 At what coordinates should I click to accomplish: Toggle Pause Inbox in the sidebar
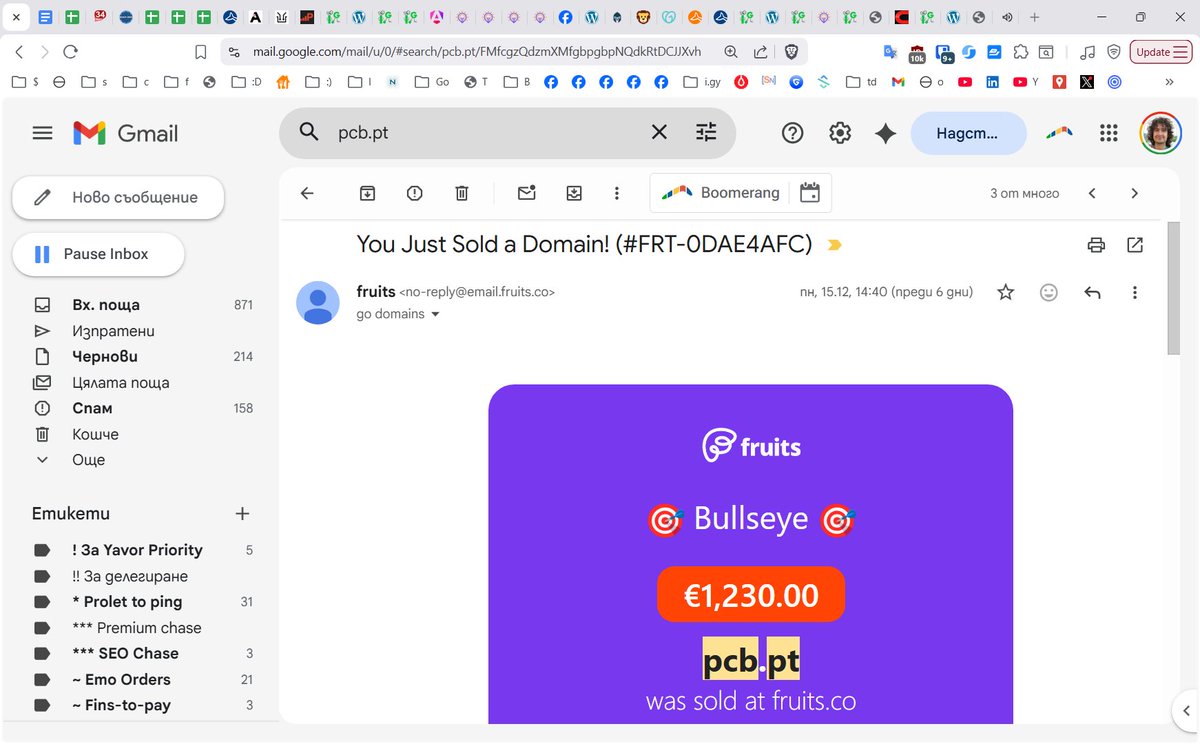tap(98, 254)
